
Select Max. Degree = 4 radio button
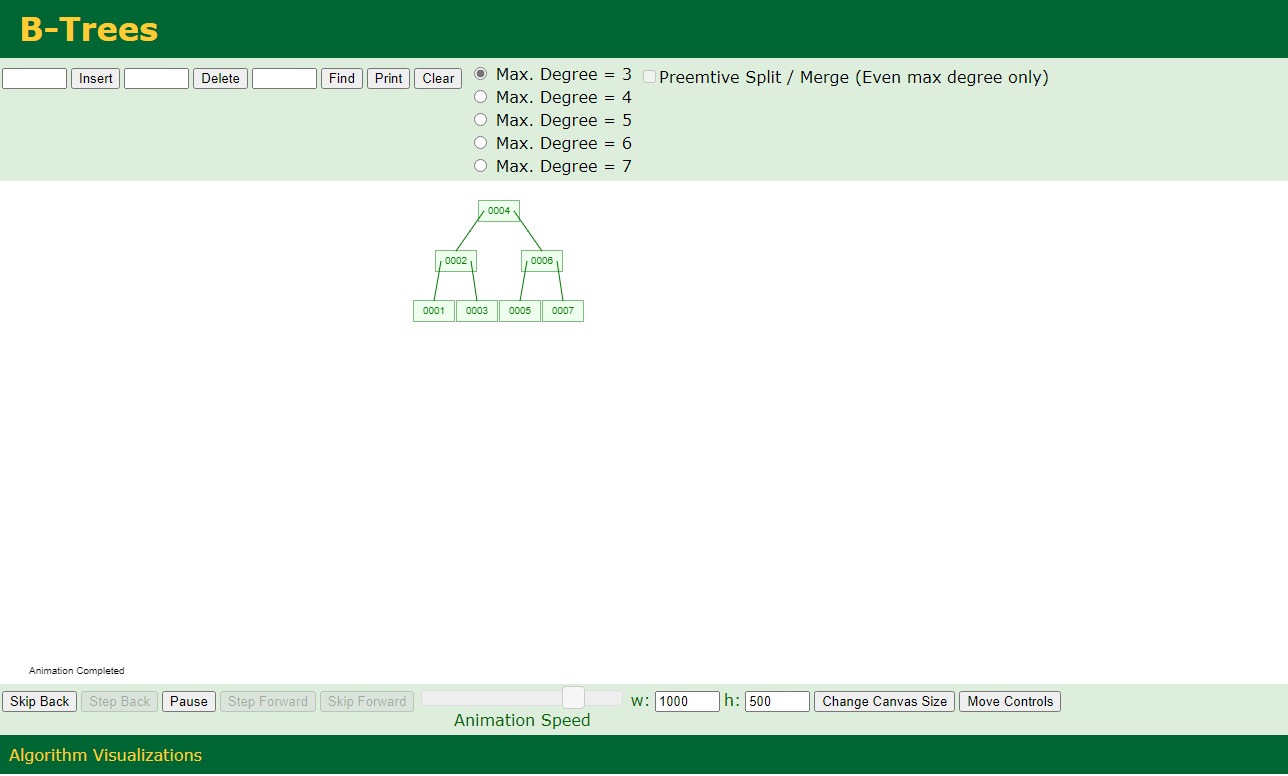(x=480, y=96)
